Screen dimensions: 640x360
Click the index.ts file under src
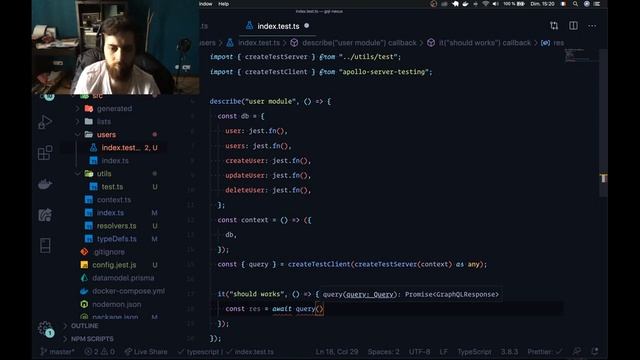point(110,213)
